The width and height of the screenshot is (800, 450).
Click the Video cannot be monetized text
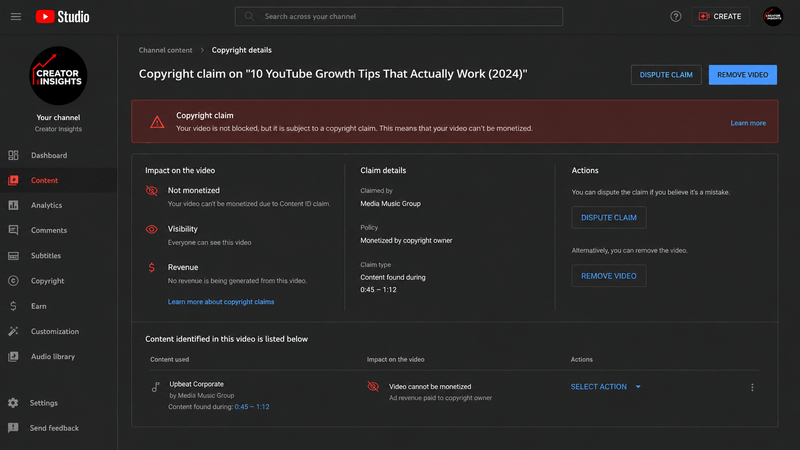click(x=430, y=386)
